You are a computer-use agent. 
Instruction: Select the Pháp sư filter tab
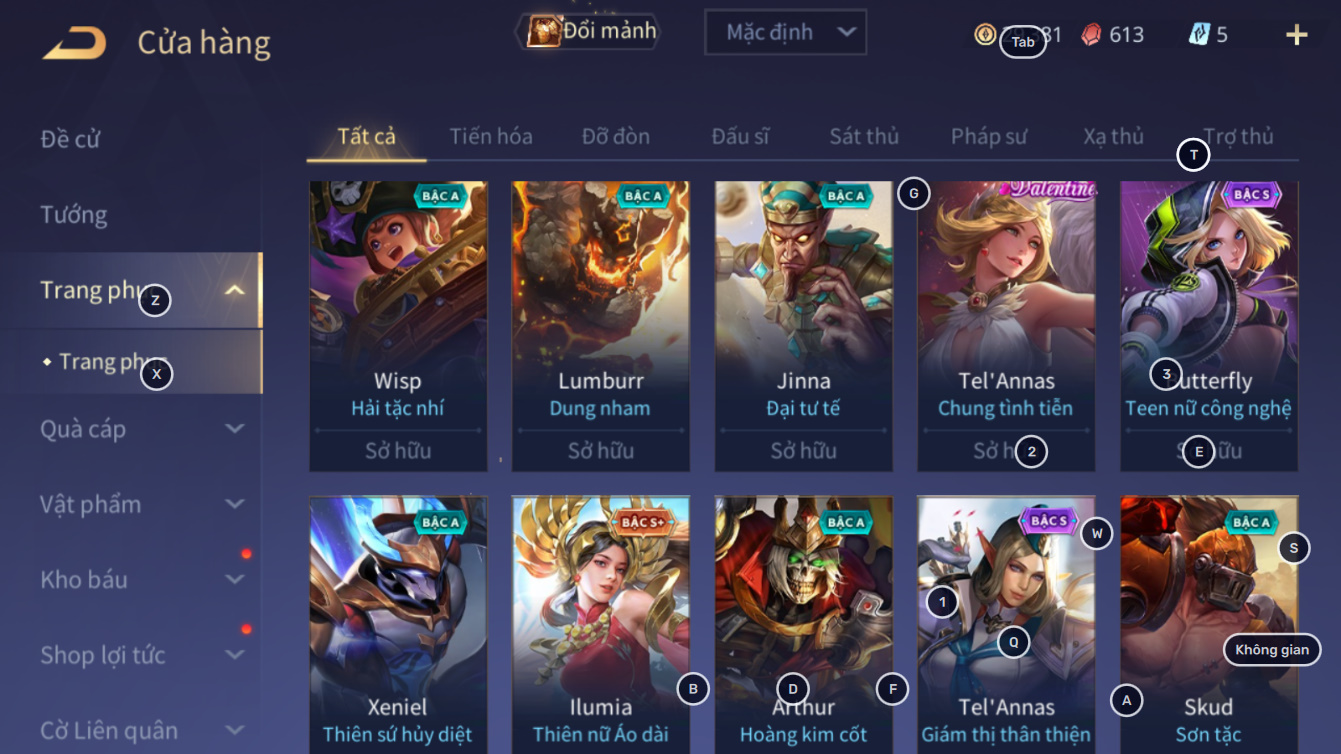click(989, 136)
